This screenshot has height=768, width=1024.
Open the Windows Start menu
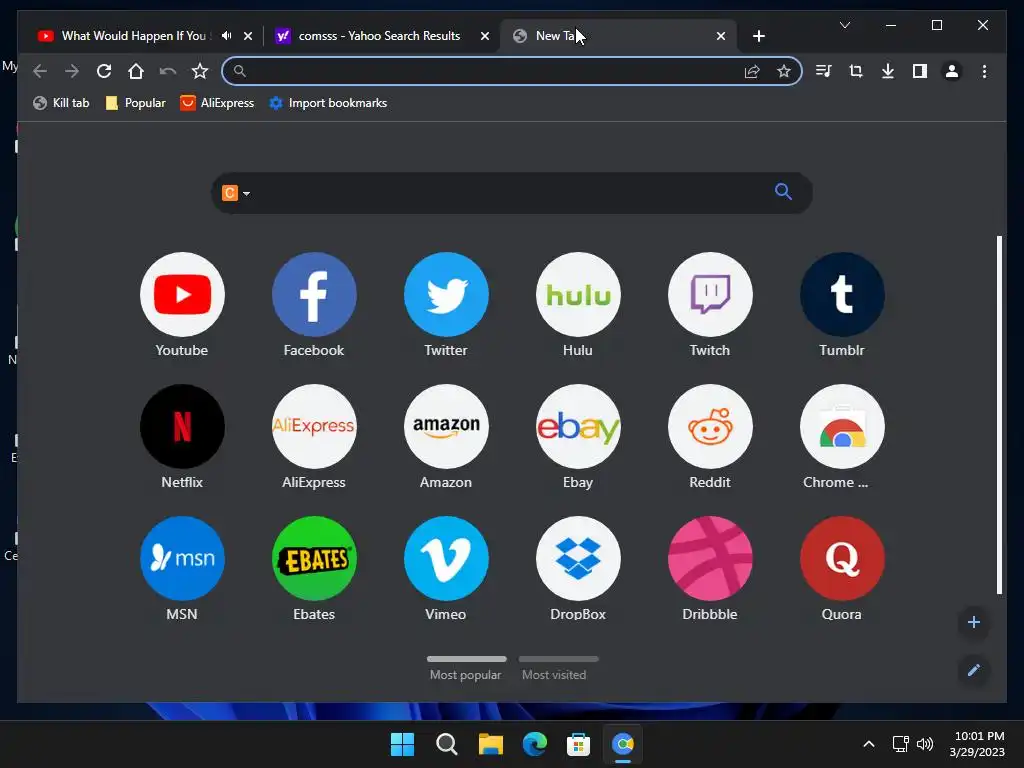[x=402, y=744]
